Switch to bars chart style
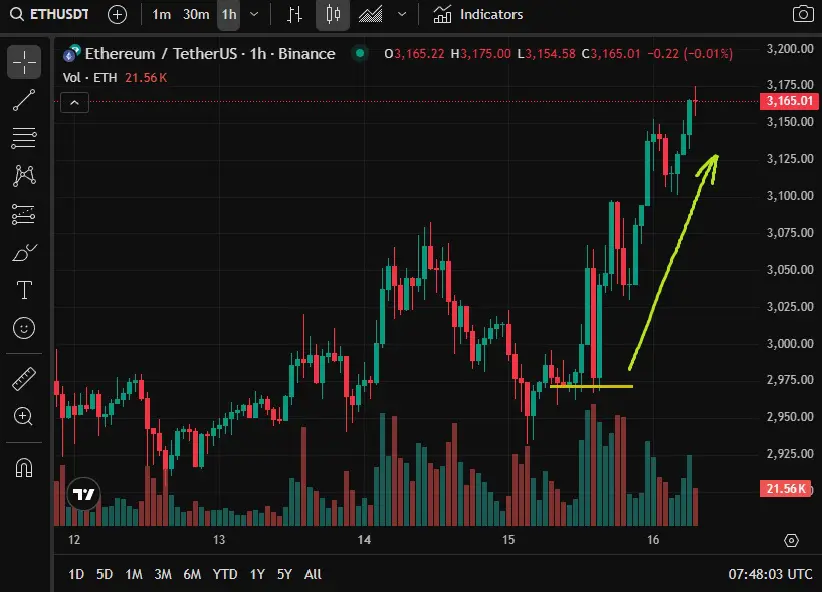Image resolution: width=822 pixels, height=592 pixels. click(x=294, y=15)
